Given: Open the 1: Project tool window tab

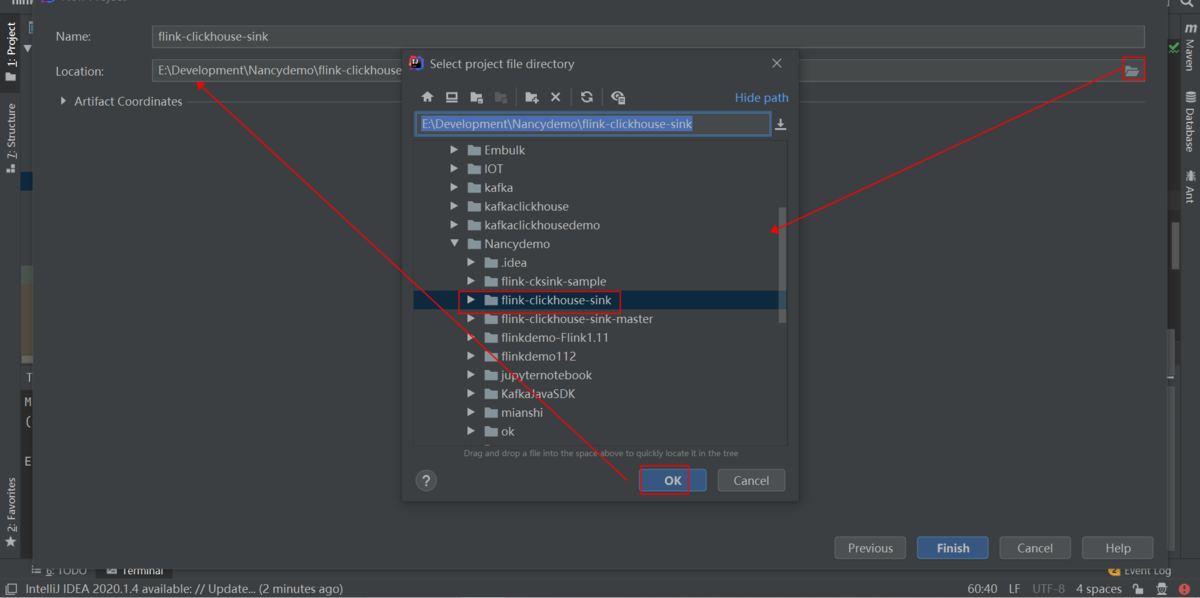Looking at the screenshot, I should (11, 50).
